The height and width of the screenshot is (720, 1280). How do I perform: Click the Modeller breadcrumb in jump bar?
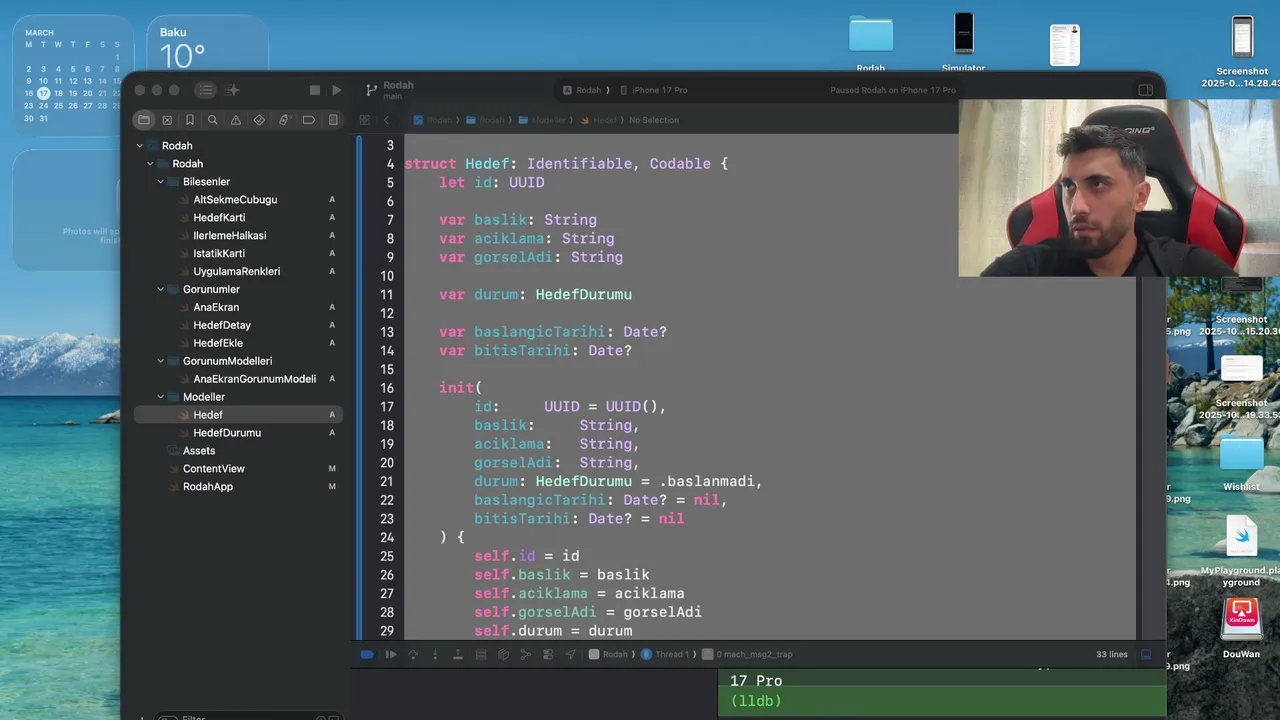[542, 120]
